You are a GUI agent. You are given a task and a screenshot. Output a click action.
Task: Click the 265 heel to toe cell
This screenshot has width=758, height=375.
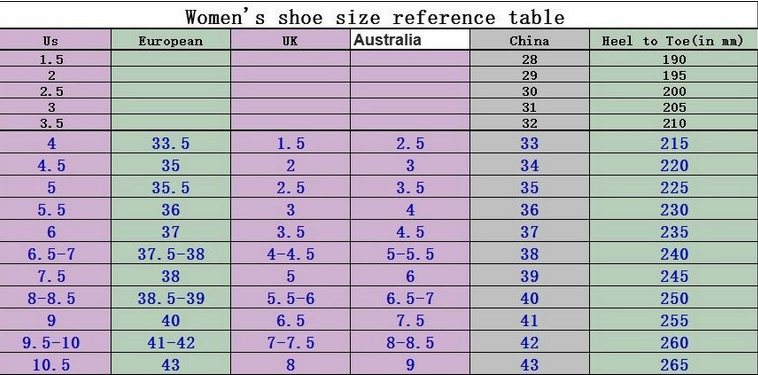coord(674,365)
